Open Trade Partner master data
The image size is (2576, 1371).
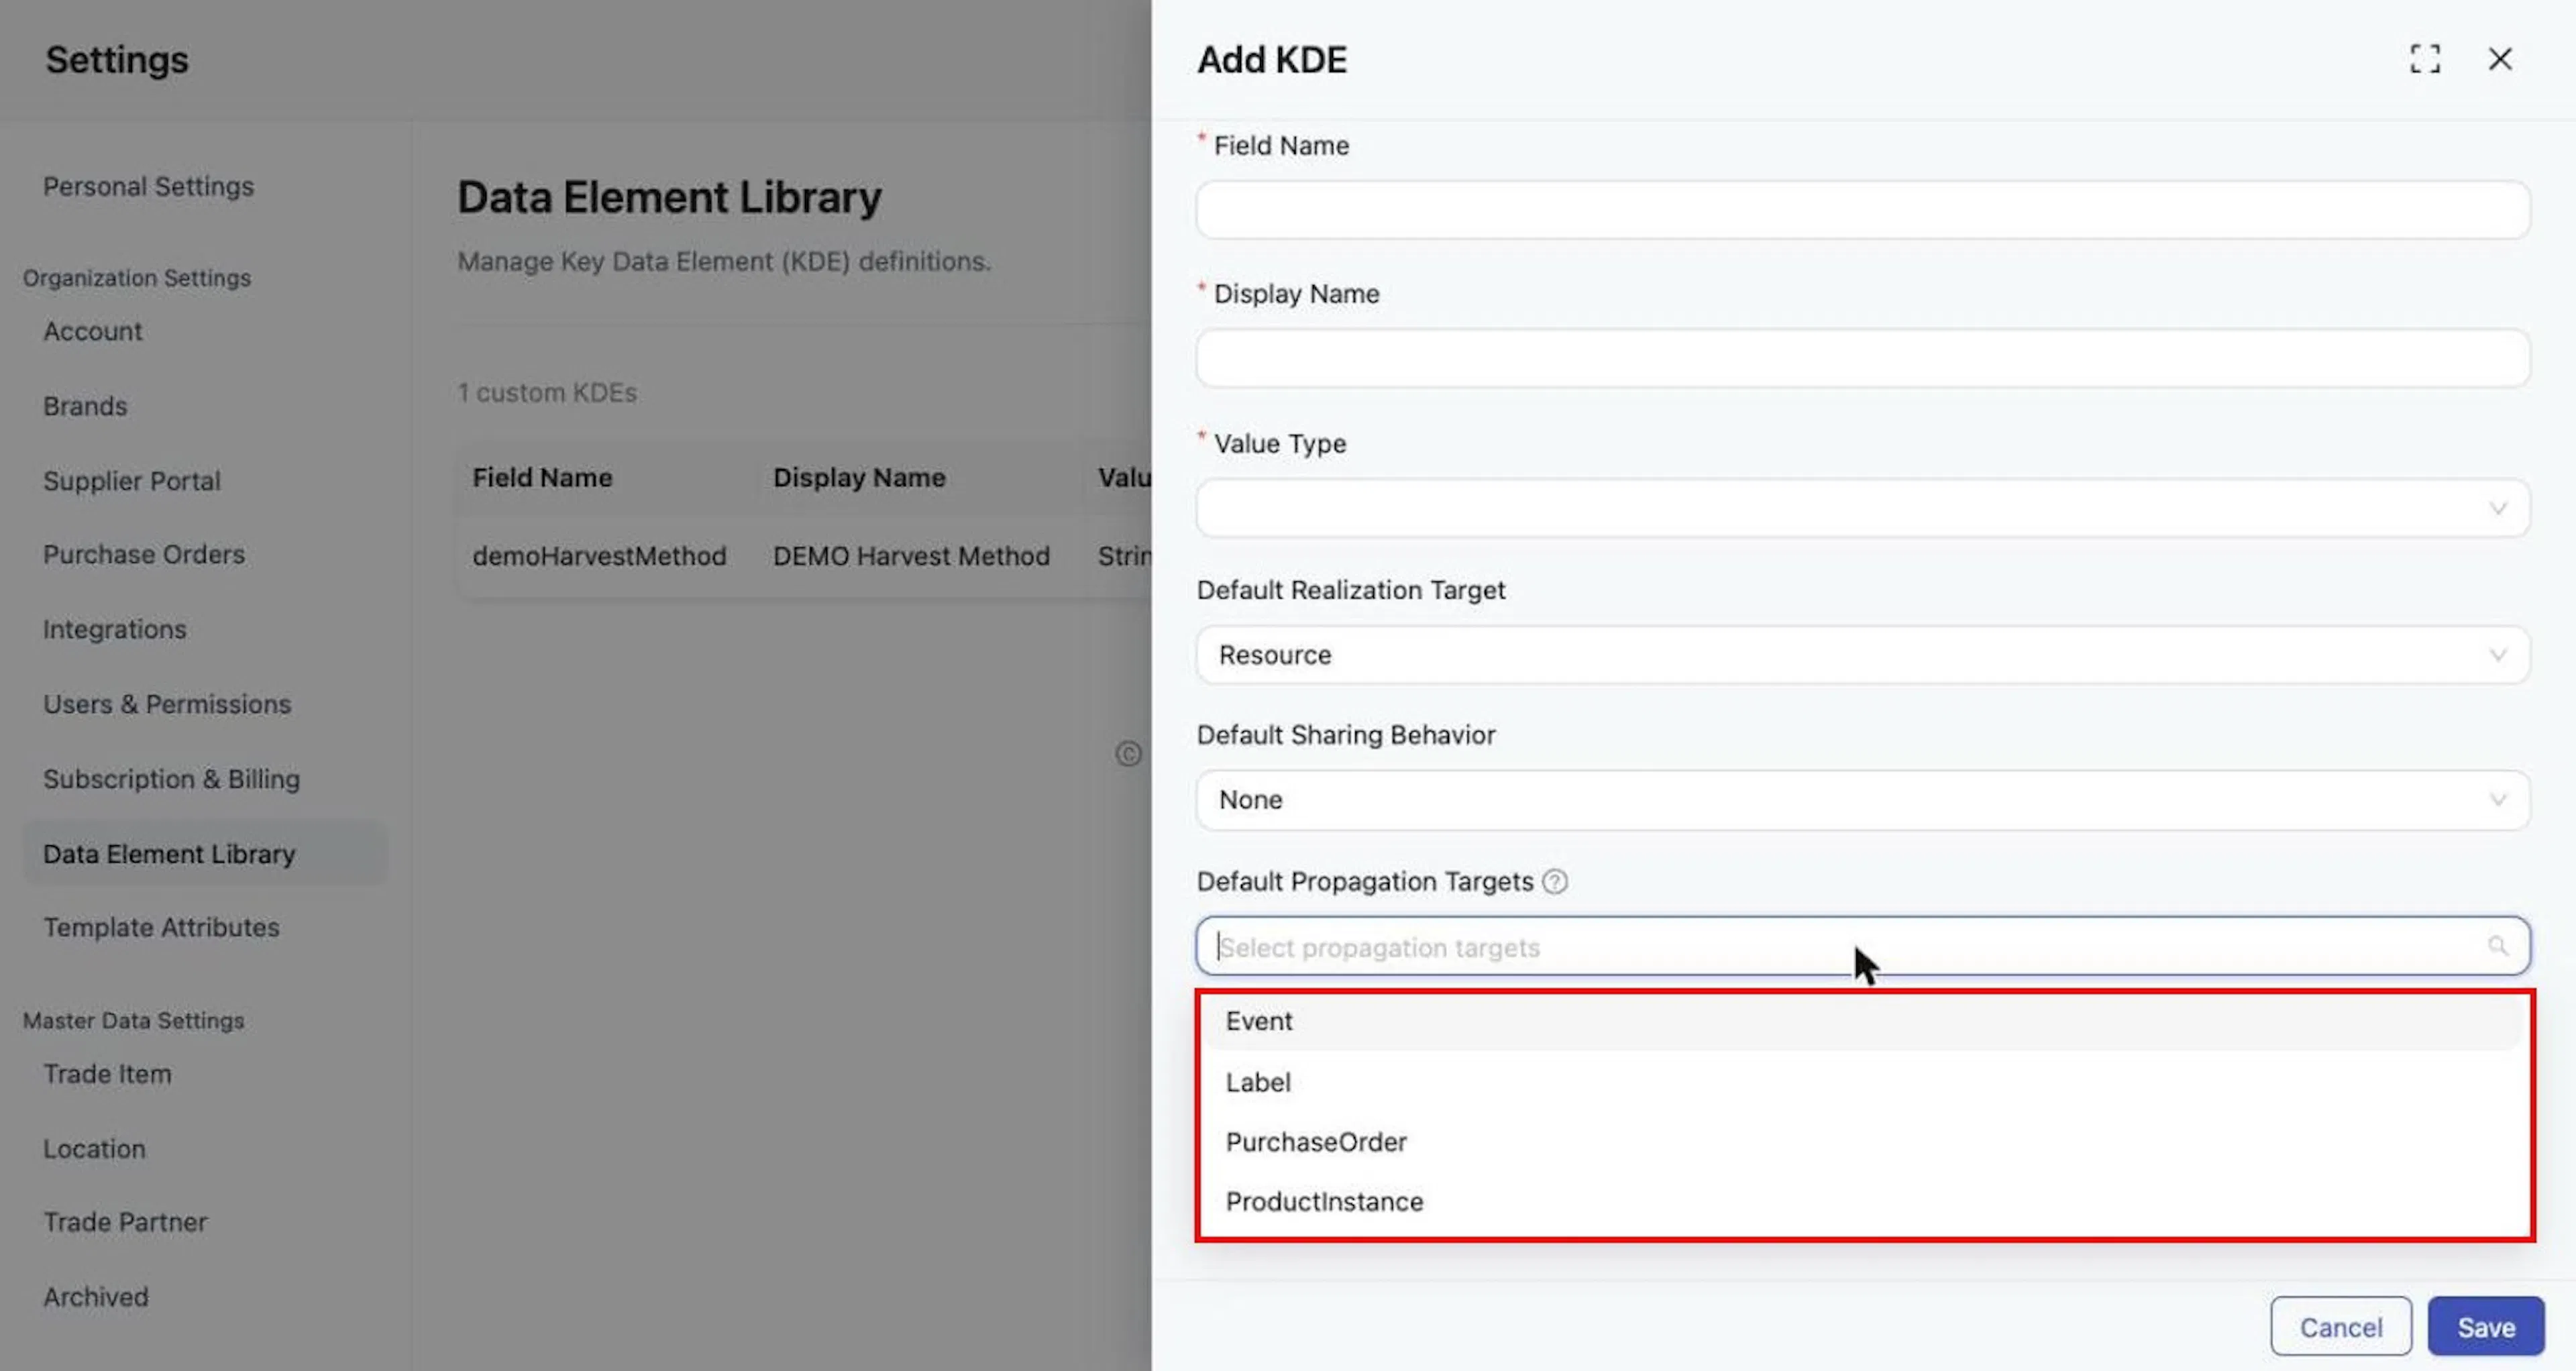click(125, 1222)
